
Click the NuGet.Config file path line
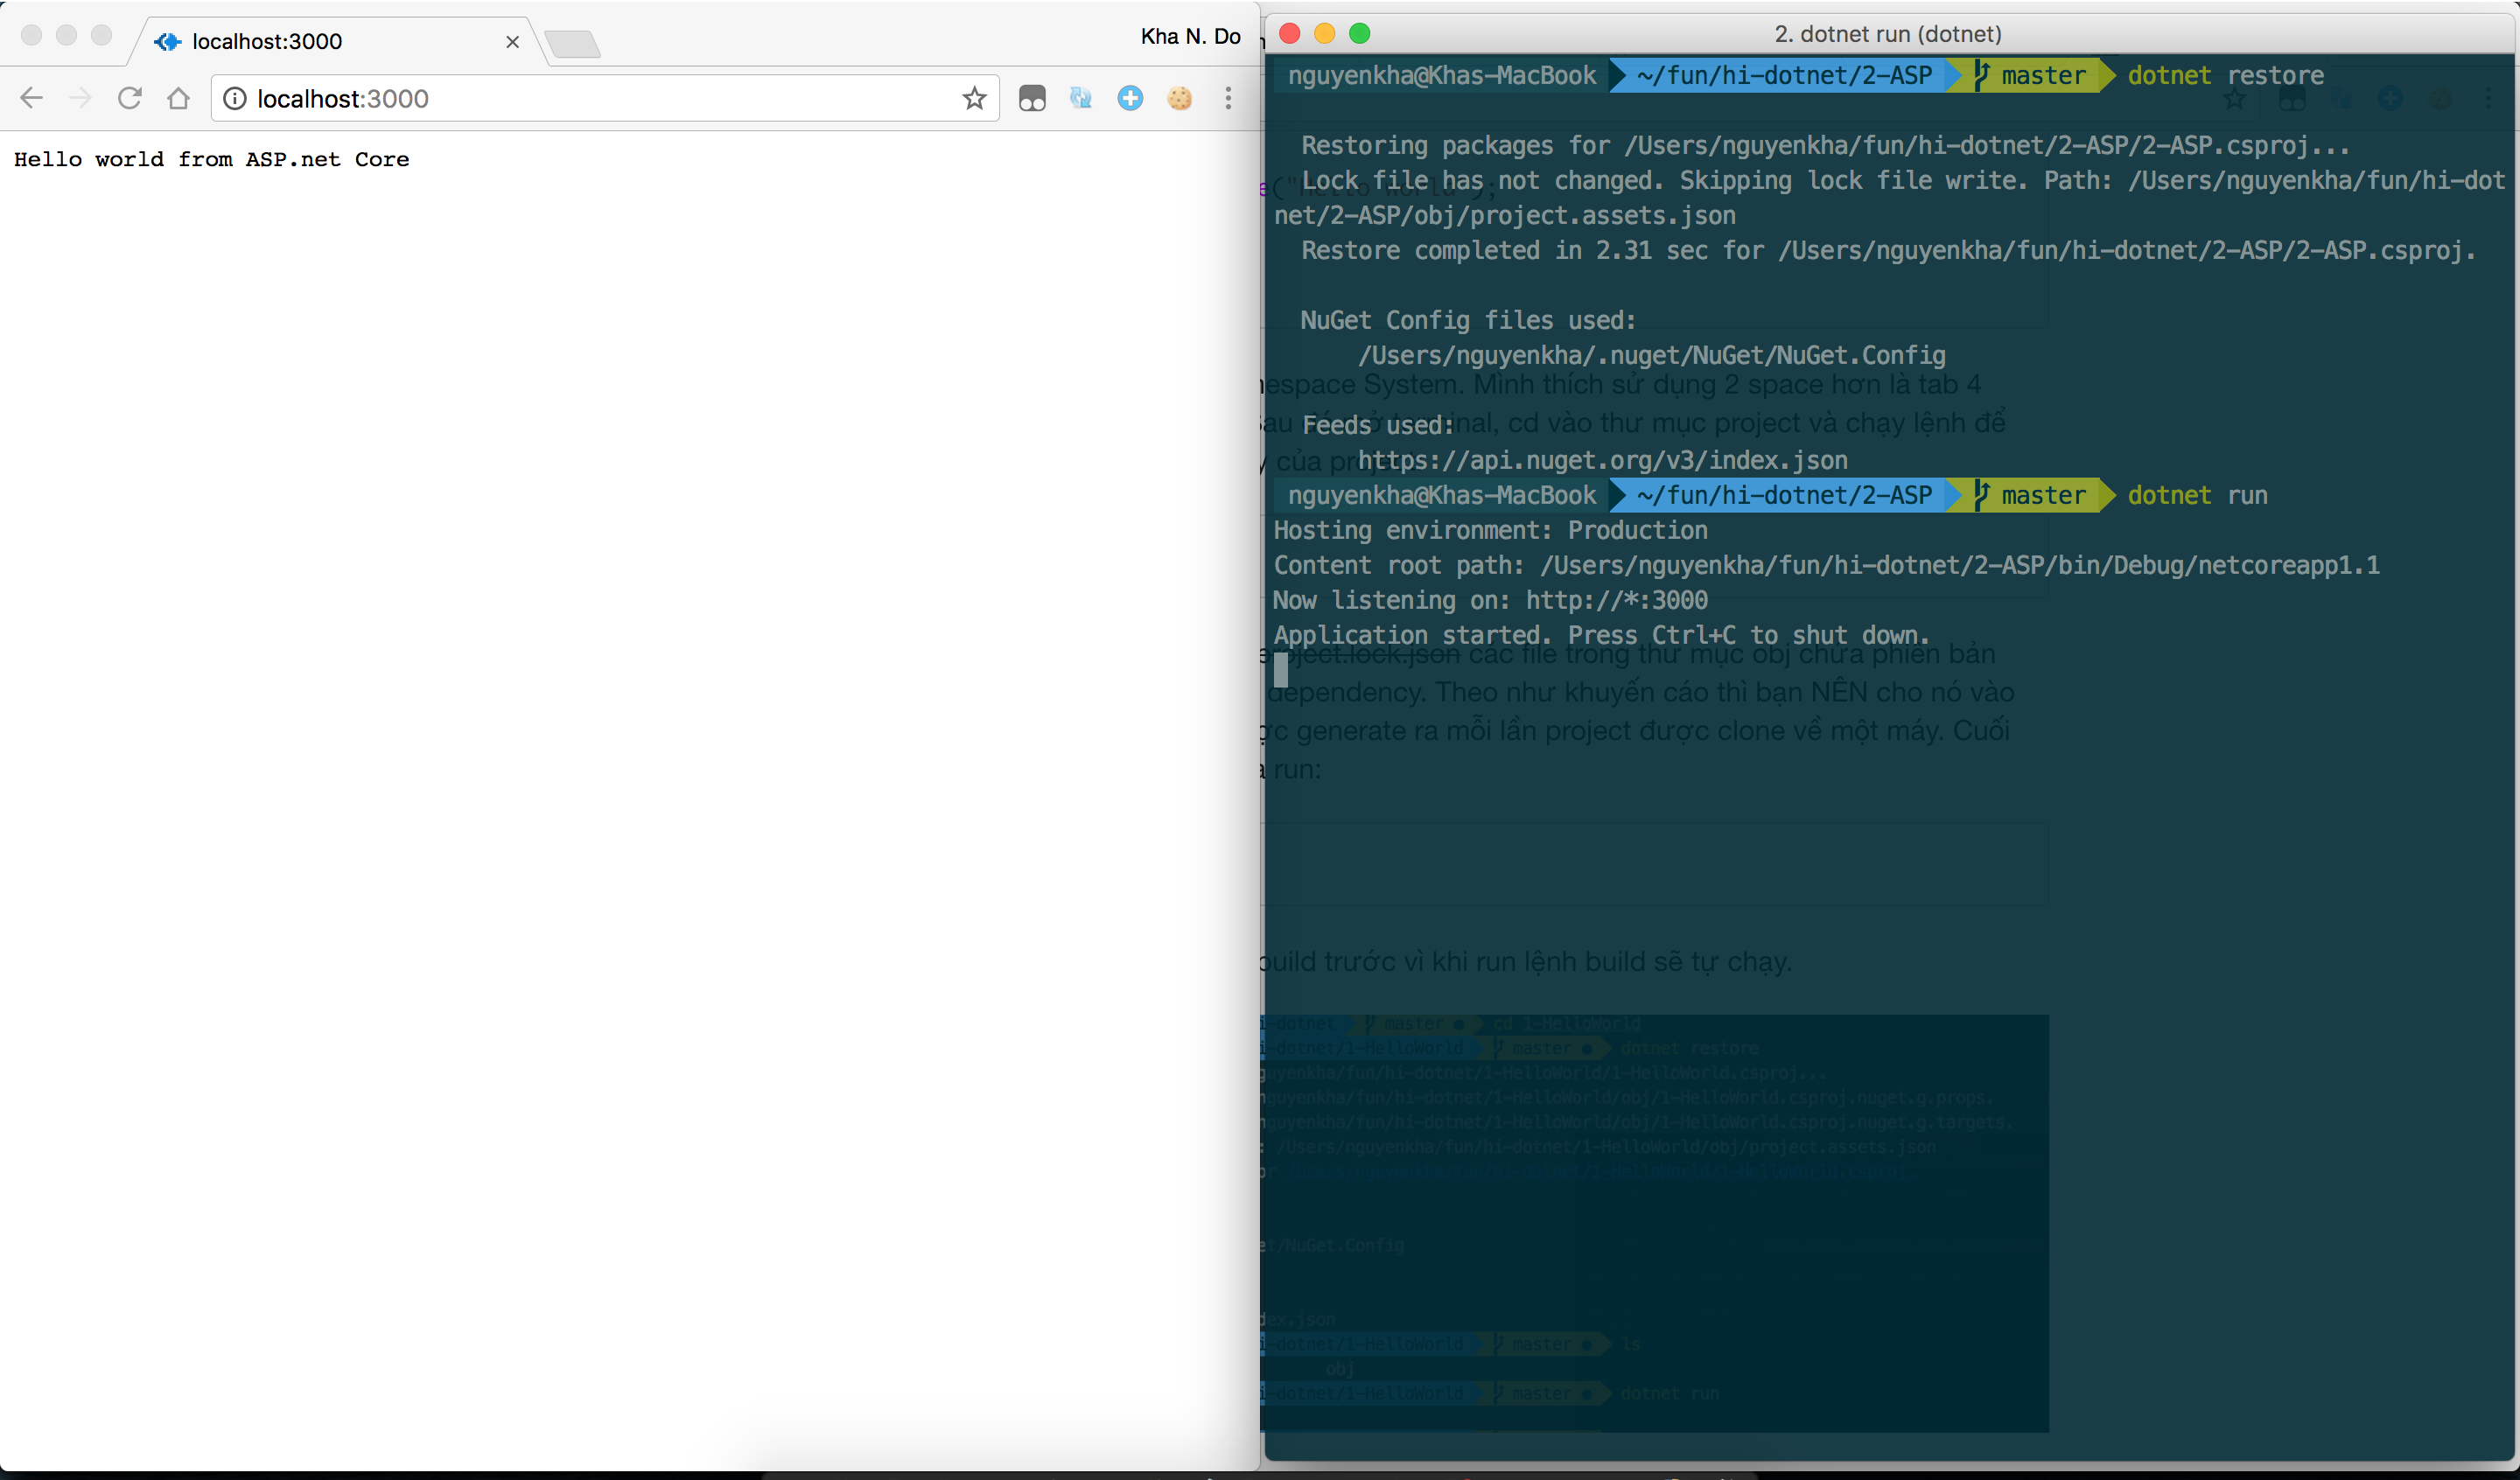coord(1652,355)
